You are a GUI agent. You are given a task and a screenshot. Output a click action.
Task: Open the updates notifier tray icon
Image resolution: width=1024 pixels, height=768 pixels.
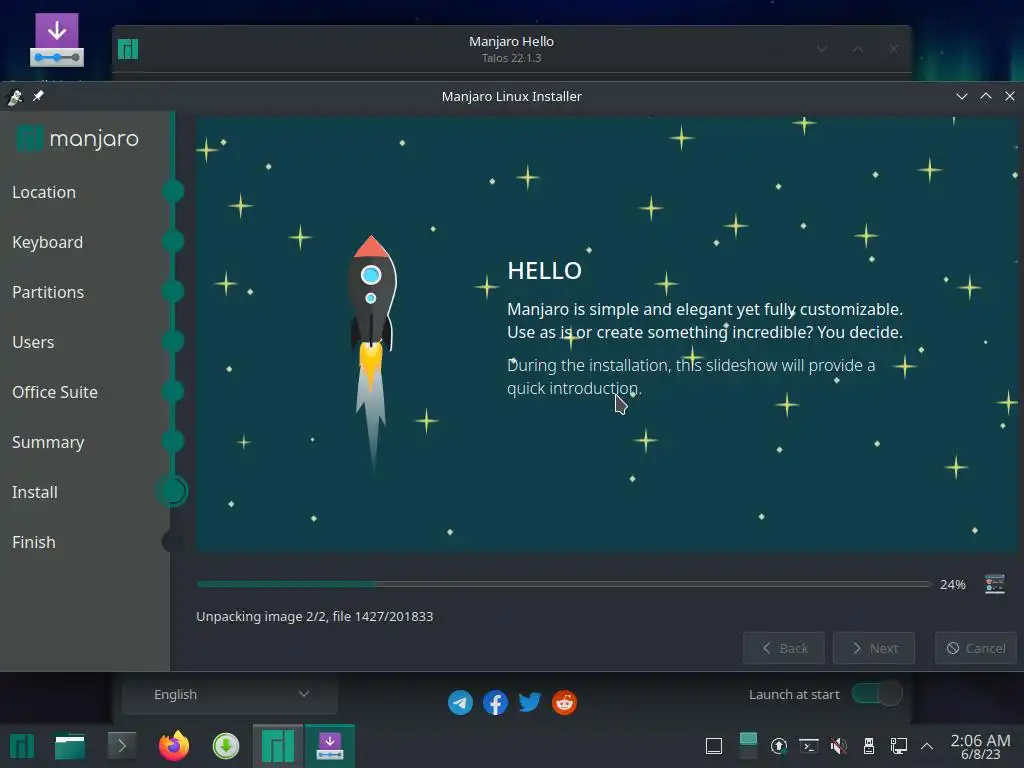point(778,746)
